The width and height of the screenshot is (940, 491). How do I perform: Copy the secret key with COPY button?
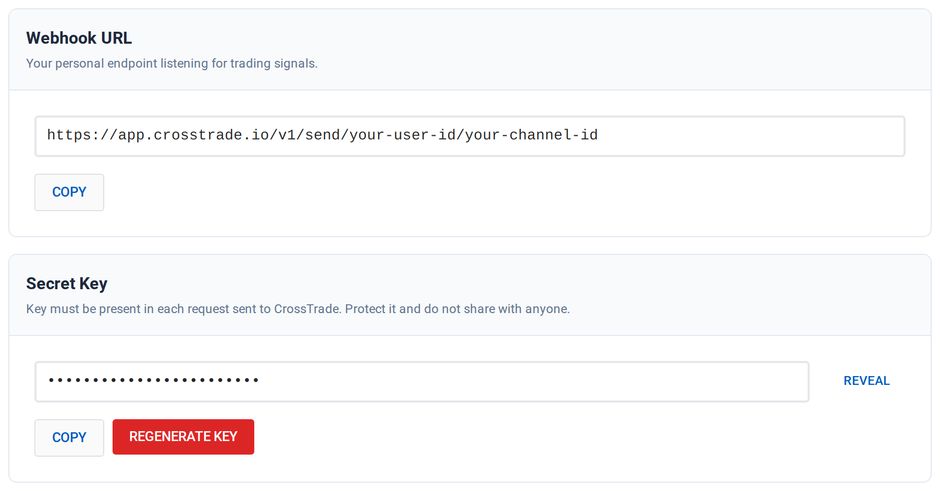[x=69, y=437]
